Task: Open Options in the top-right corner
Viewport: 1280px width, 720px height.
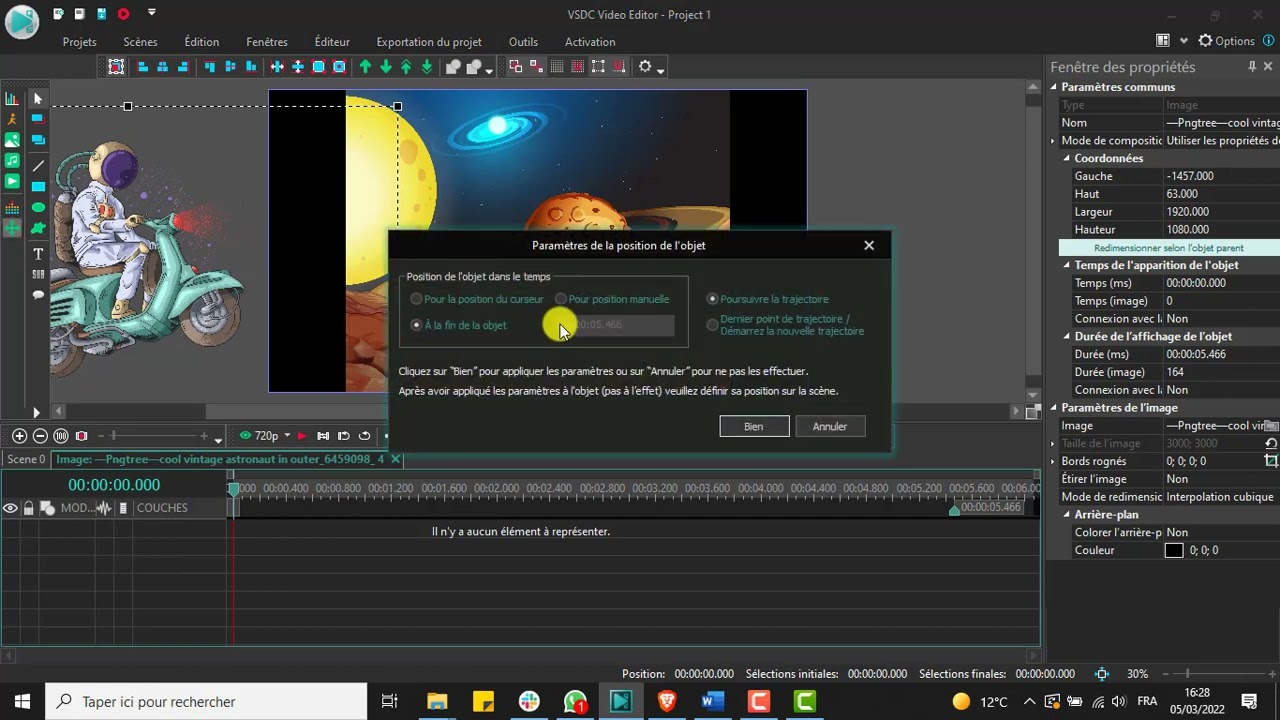Action: [1227, 41]
